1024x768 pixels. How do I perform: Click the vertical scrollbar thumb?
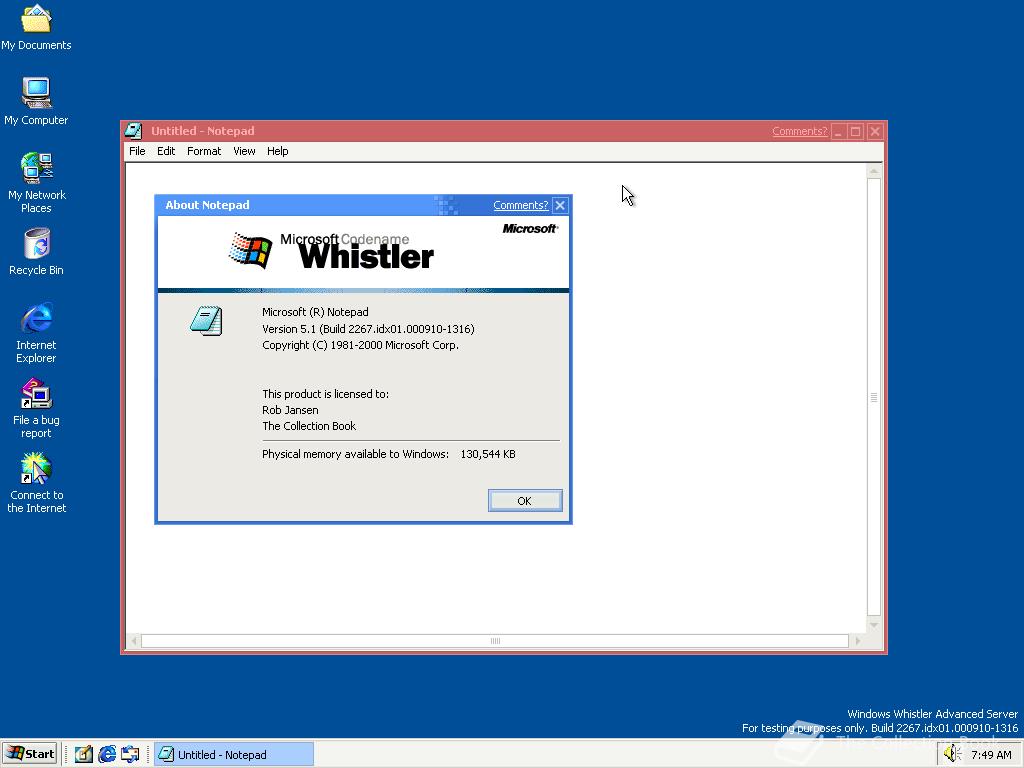point(874,397)
